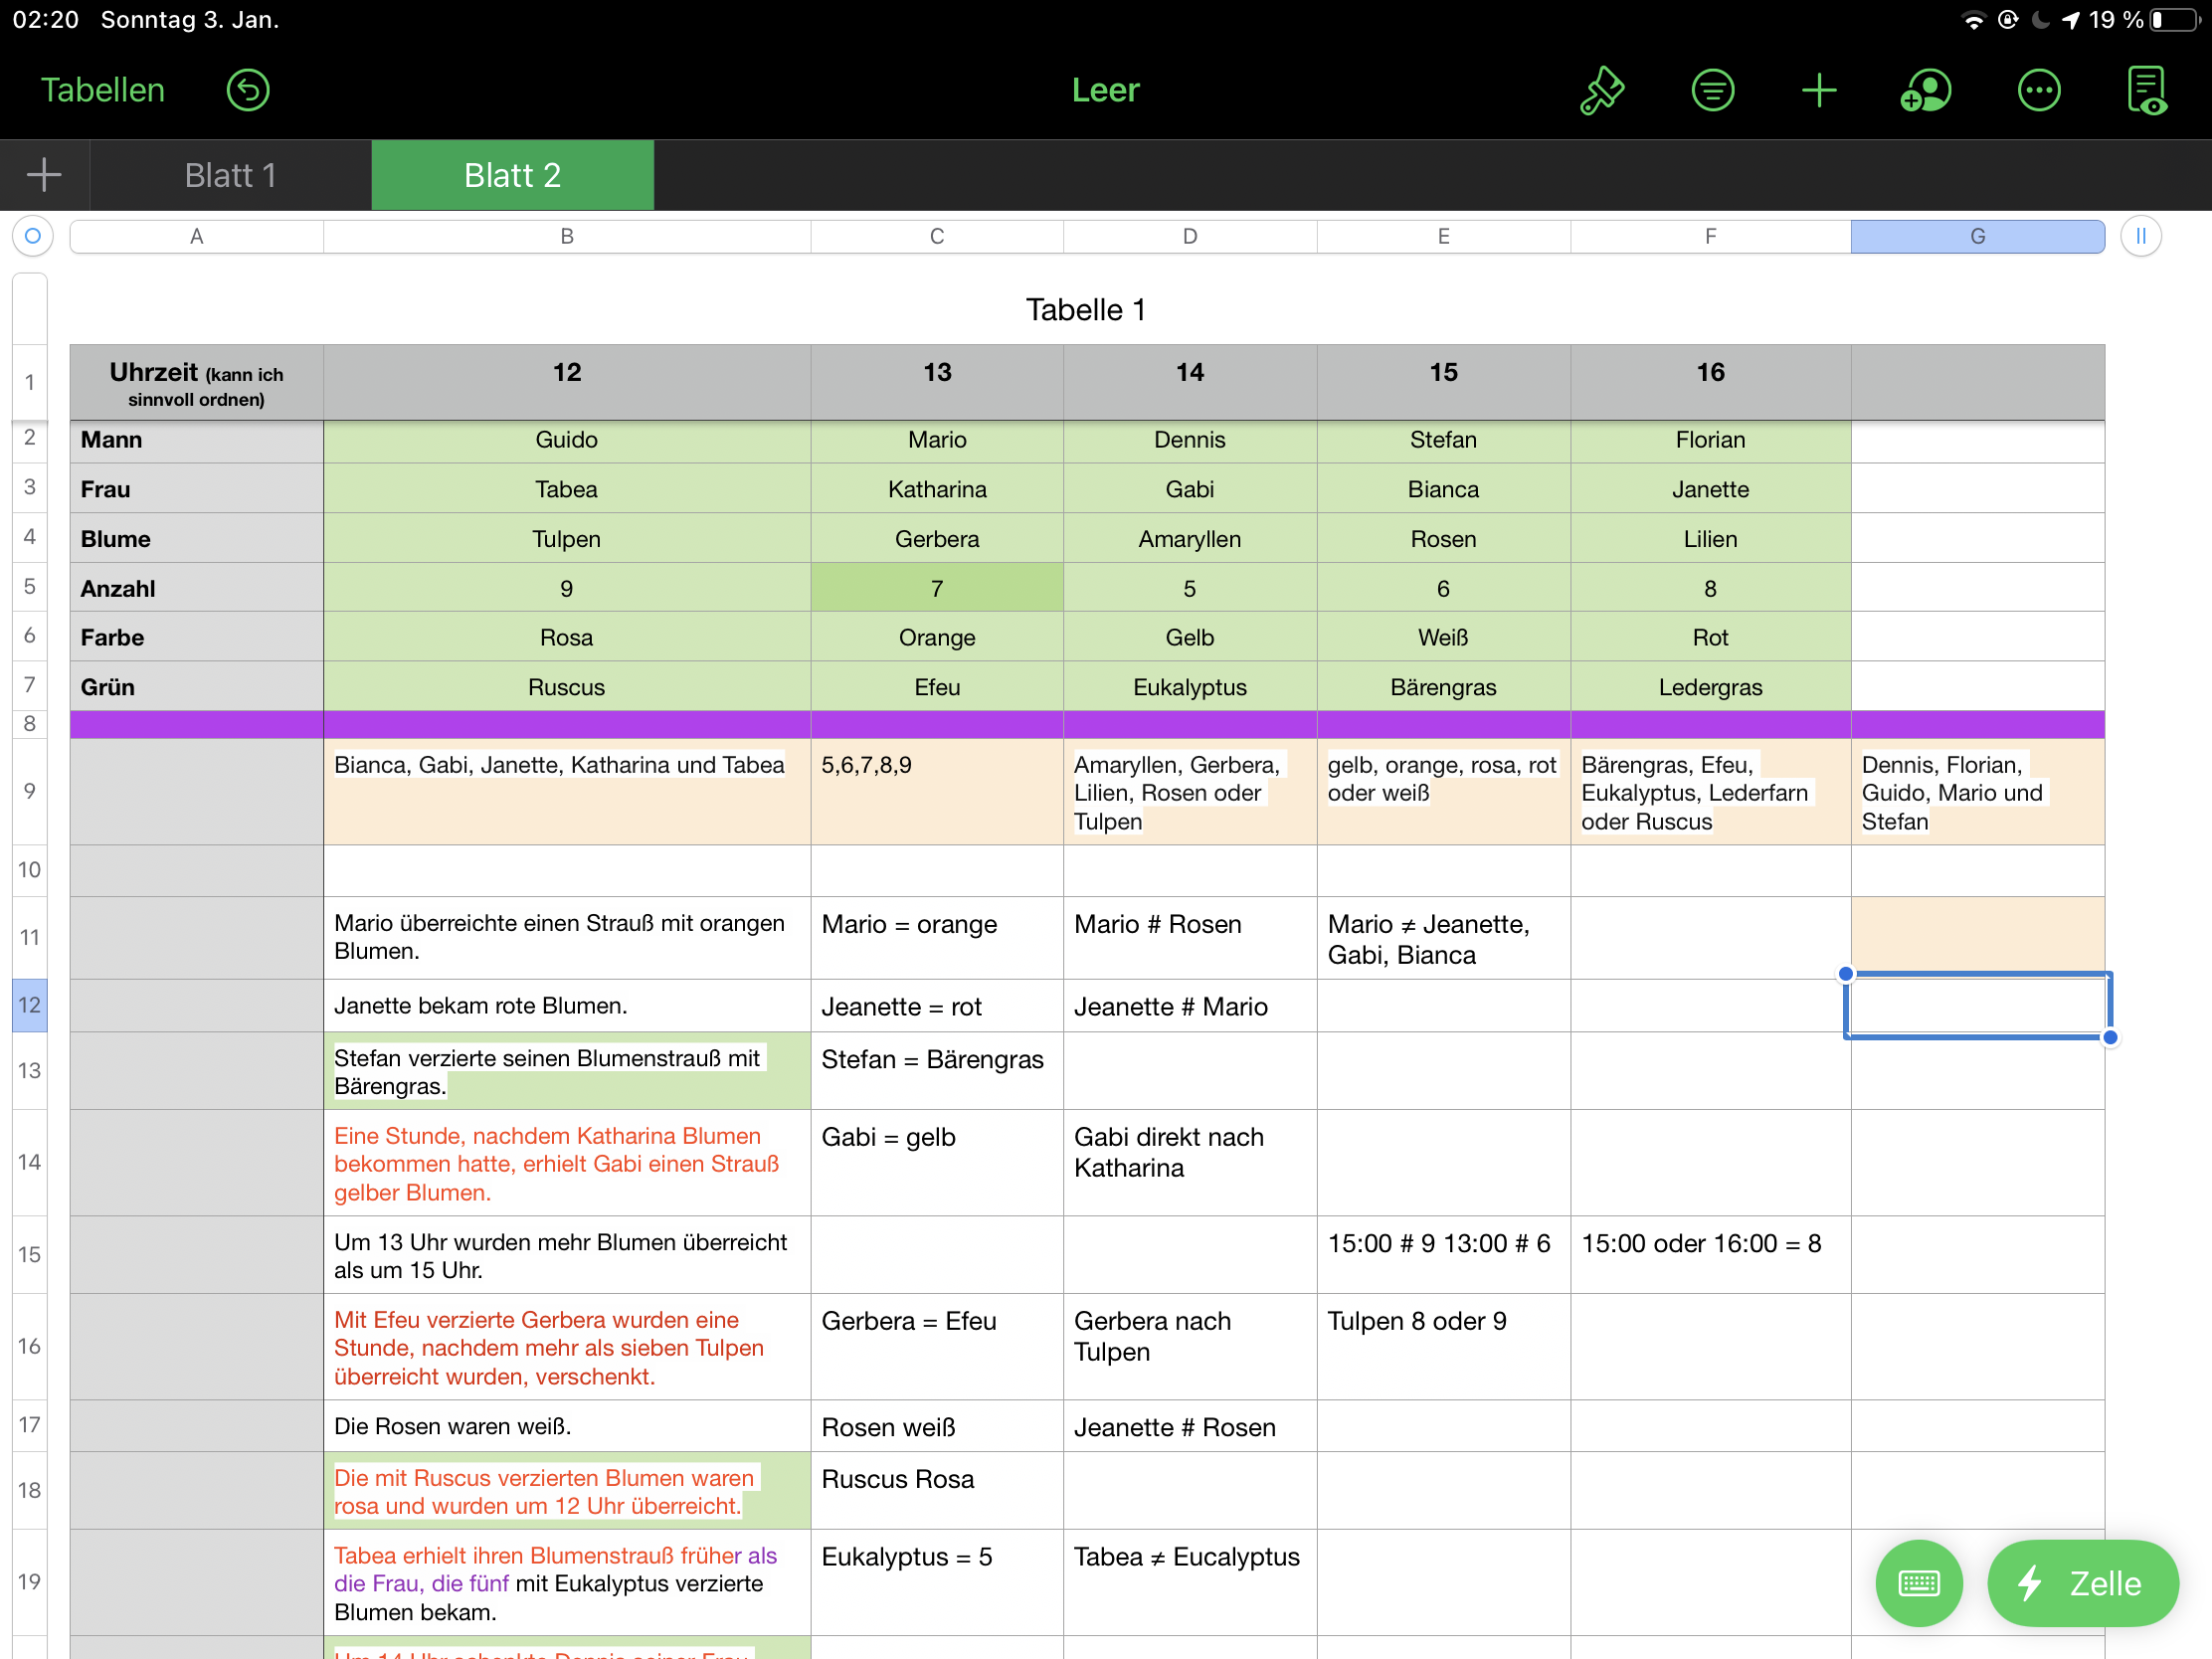Tap the table select circle handle
2212x1659 pixels.
[32, 236]
